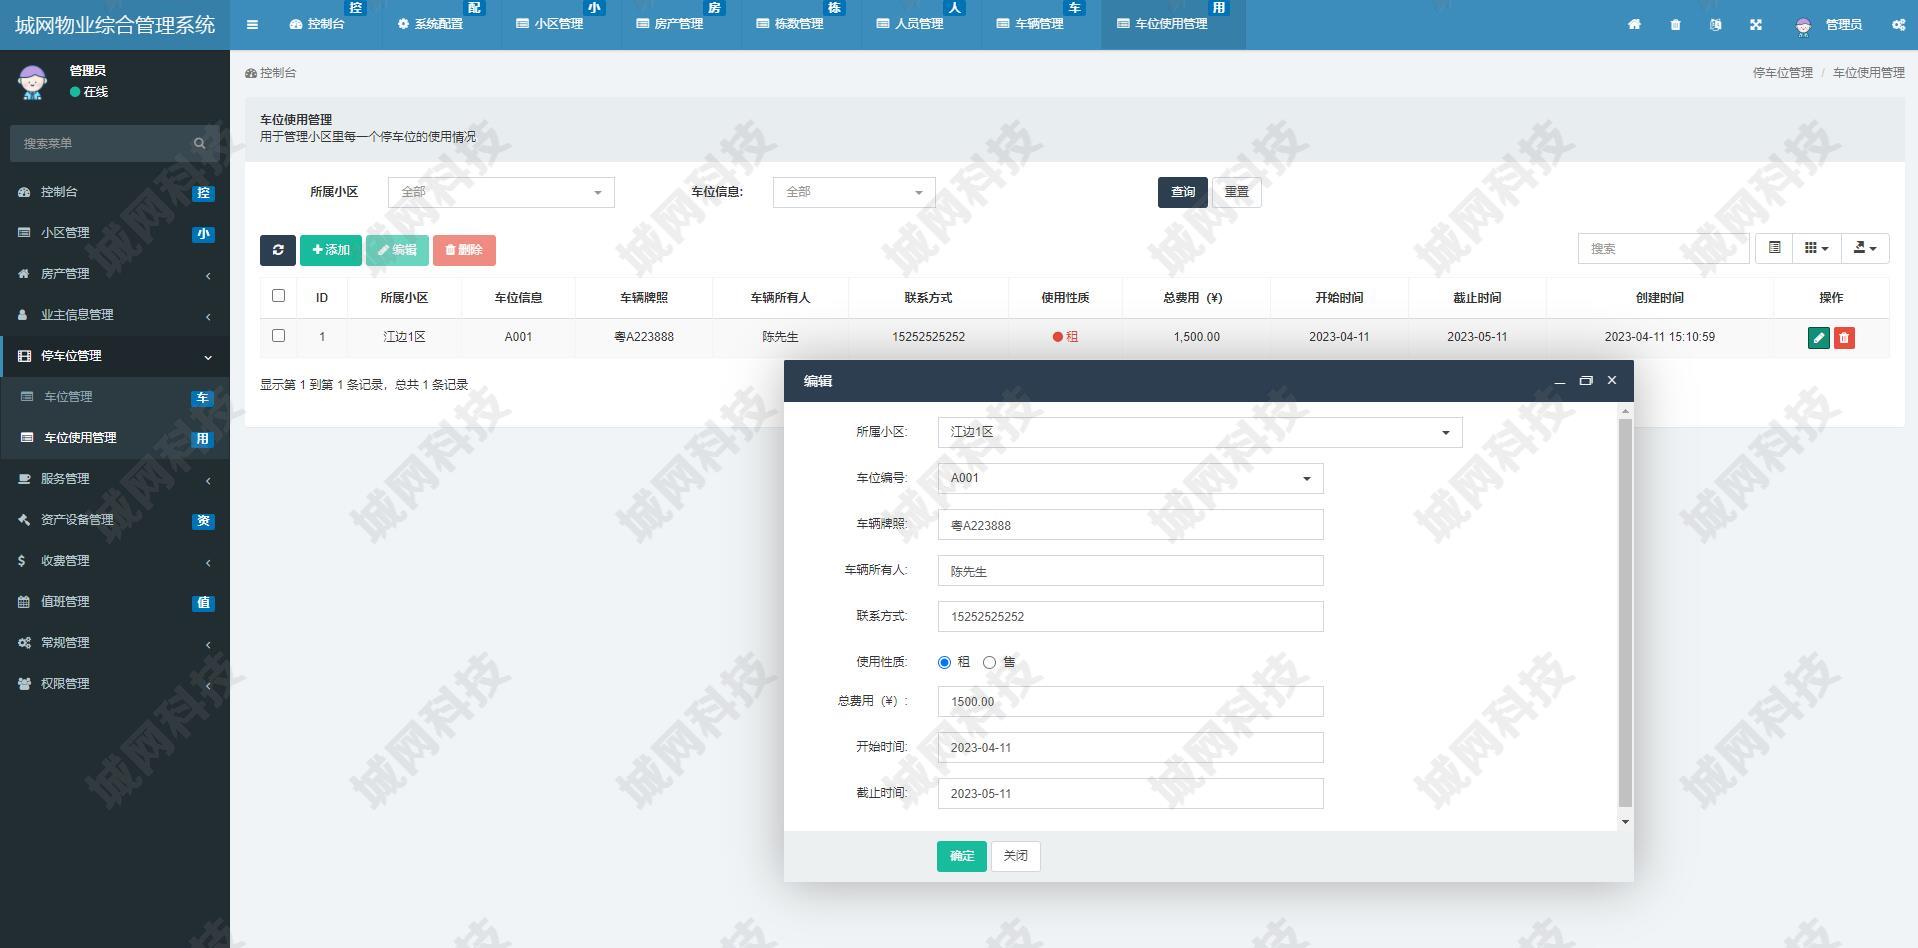
Task: Toggle card view icon in table toolbar
Action: pyautogui.click(x=1774, y=248)
